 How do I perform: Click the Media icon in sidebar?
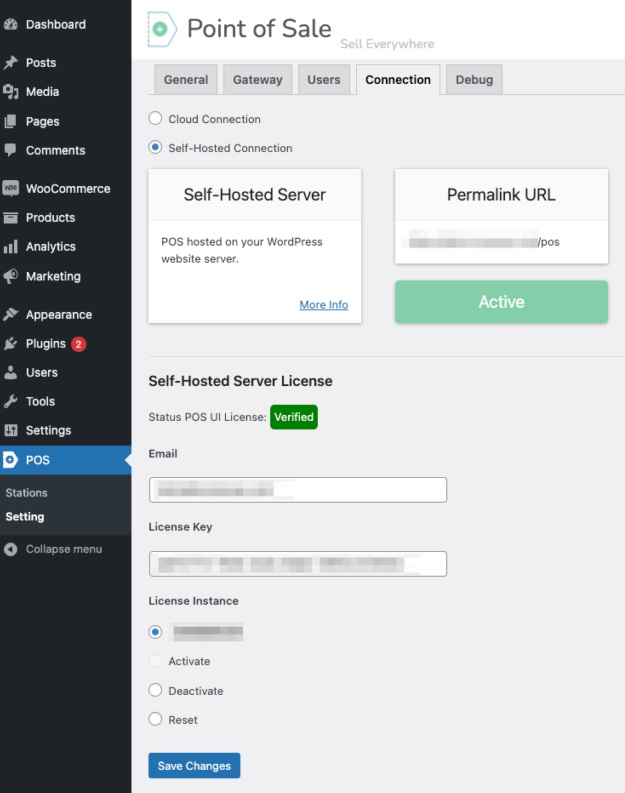(11, 92)
